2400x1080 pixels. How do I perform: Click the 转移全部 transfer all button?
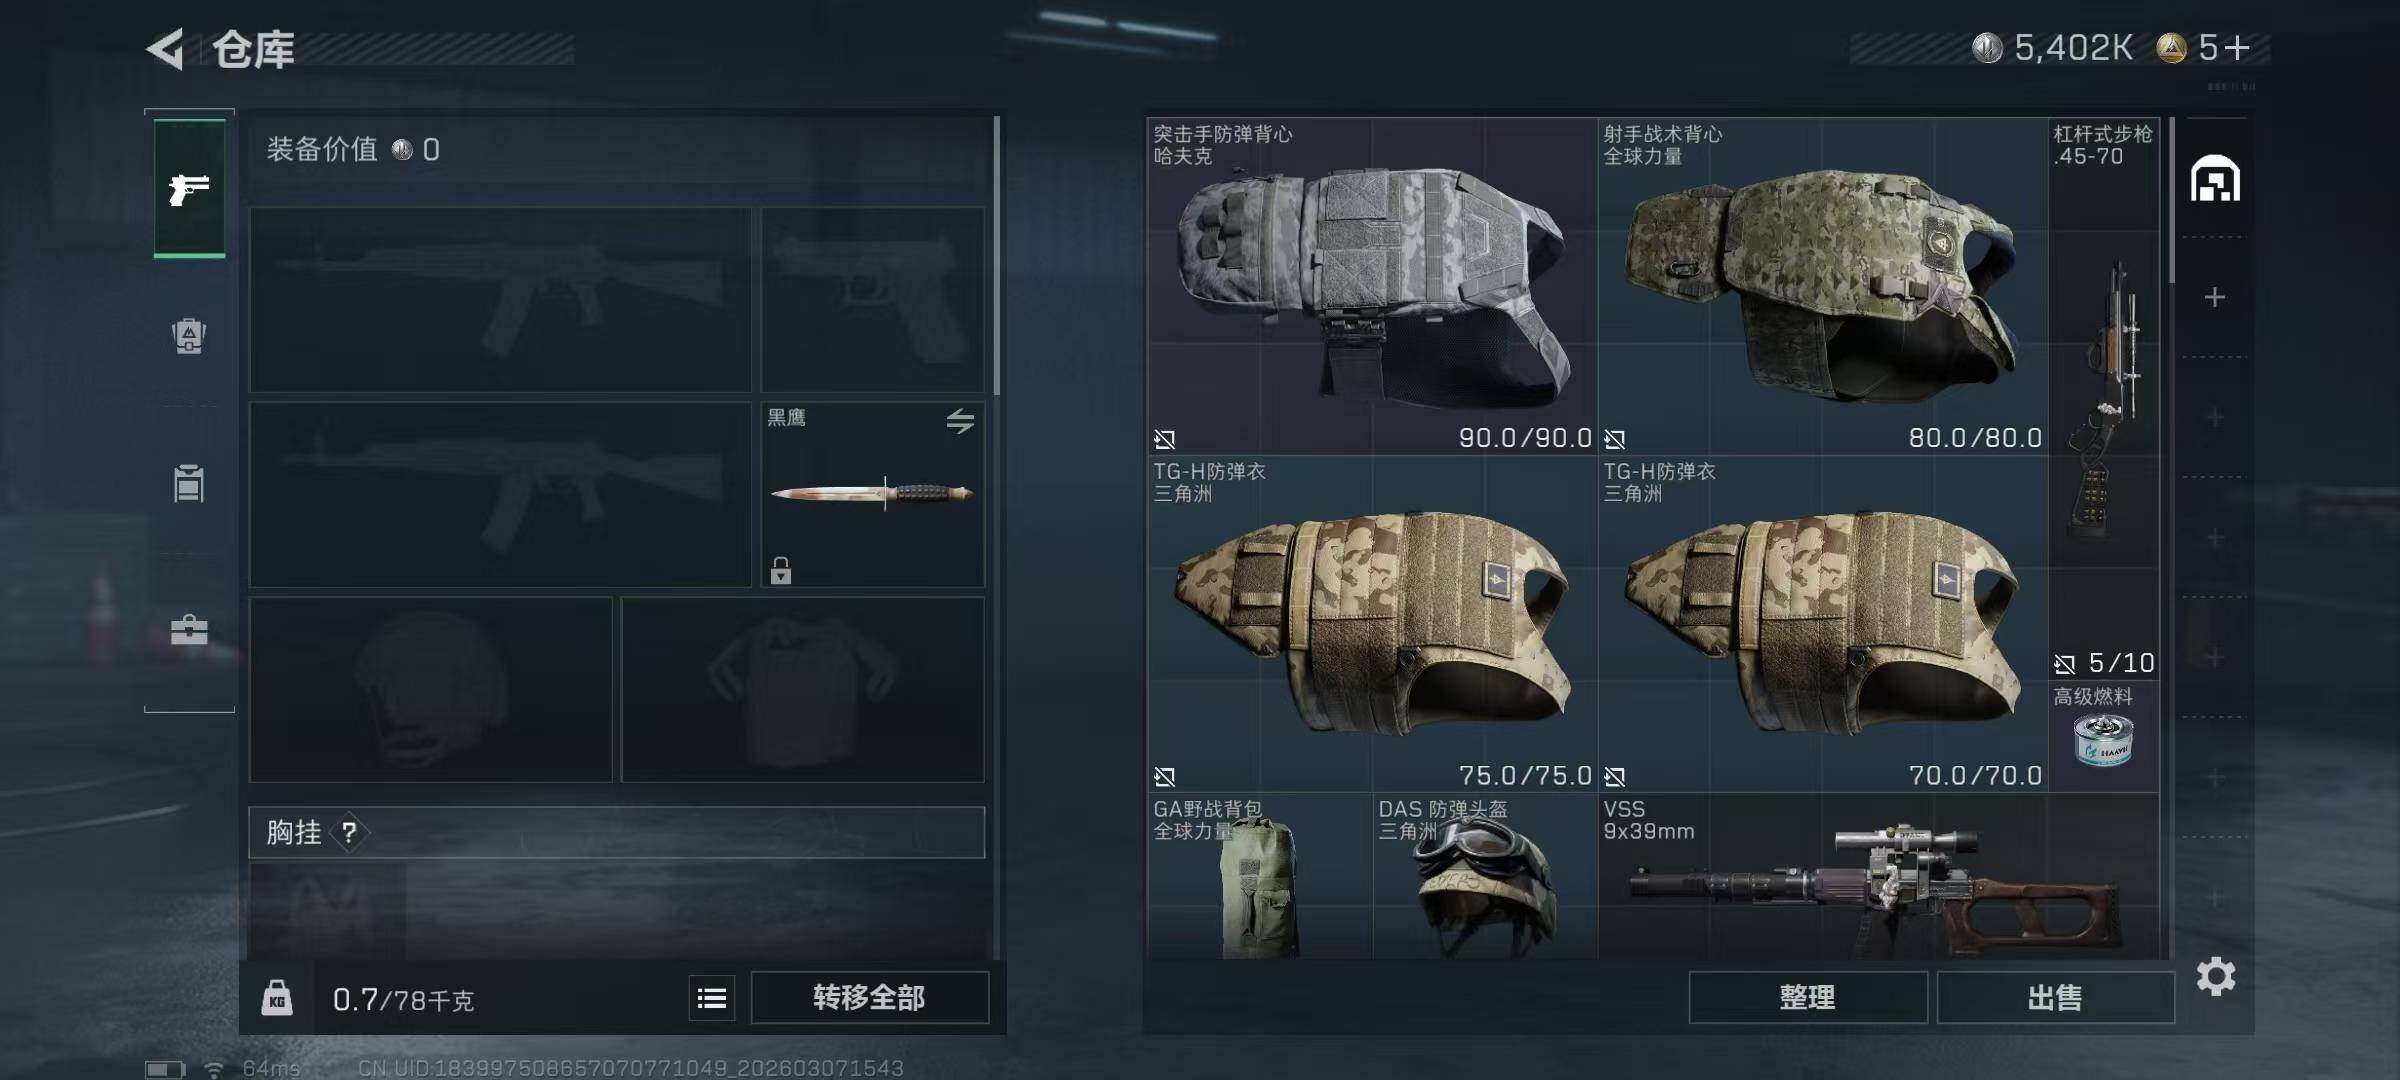coord(869,997)
